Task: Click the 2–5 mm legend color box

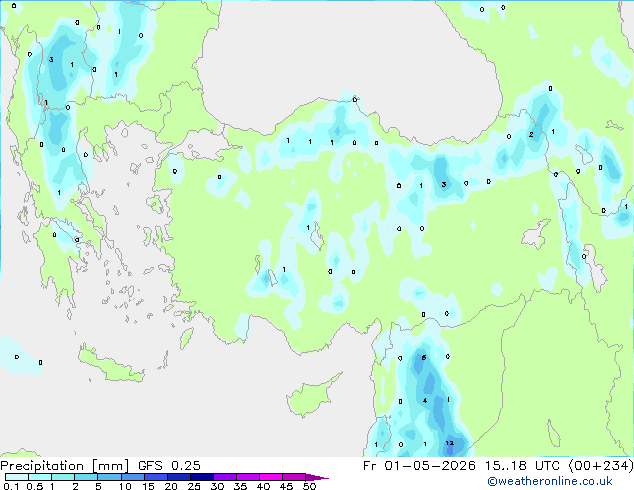Action: (x=86, y=477)
